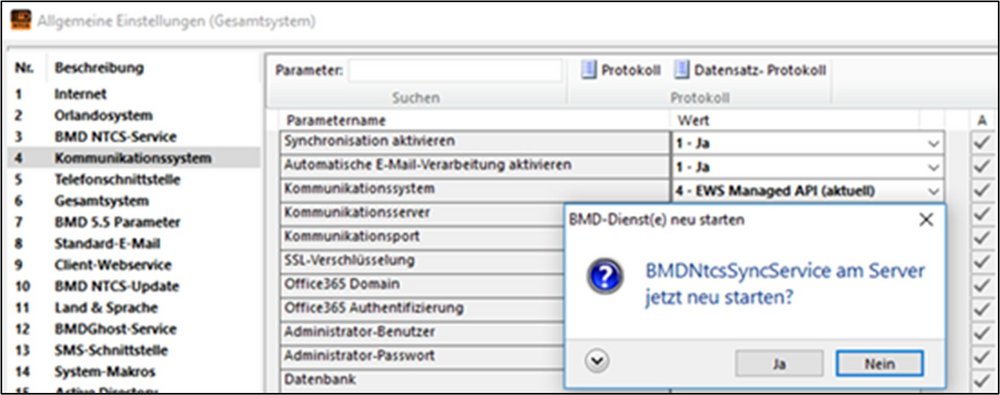Open the Synchronisation aktivieren value dropdown
This screenshot has height=395, width=1000.
[934, 144]
